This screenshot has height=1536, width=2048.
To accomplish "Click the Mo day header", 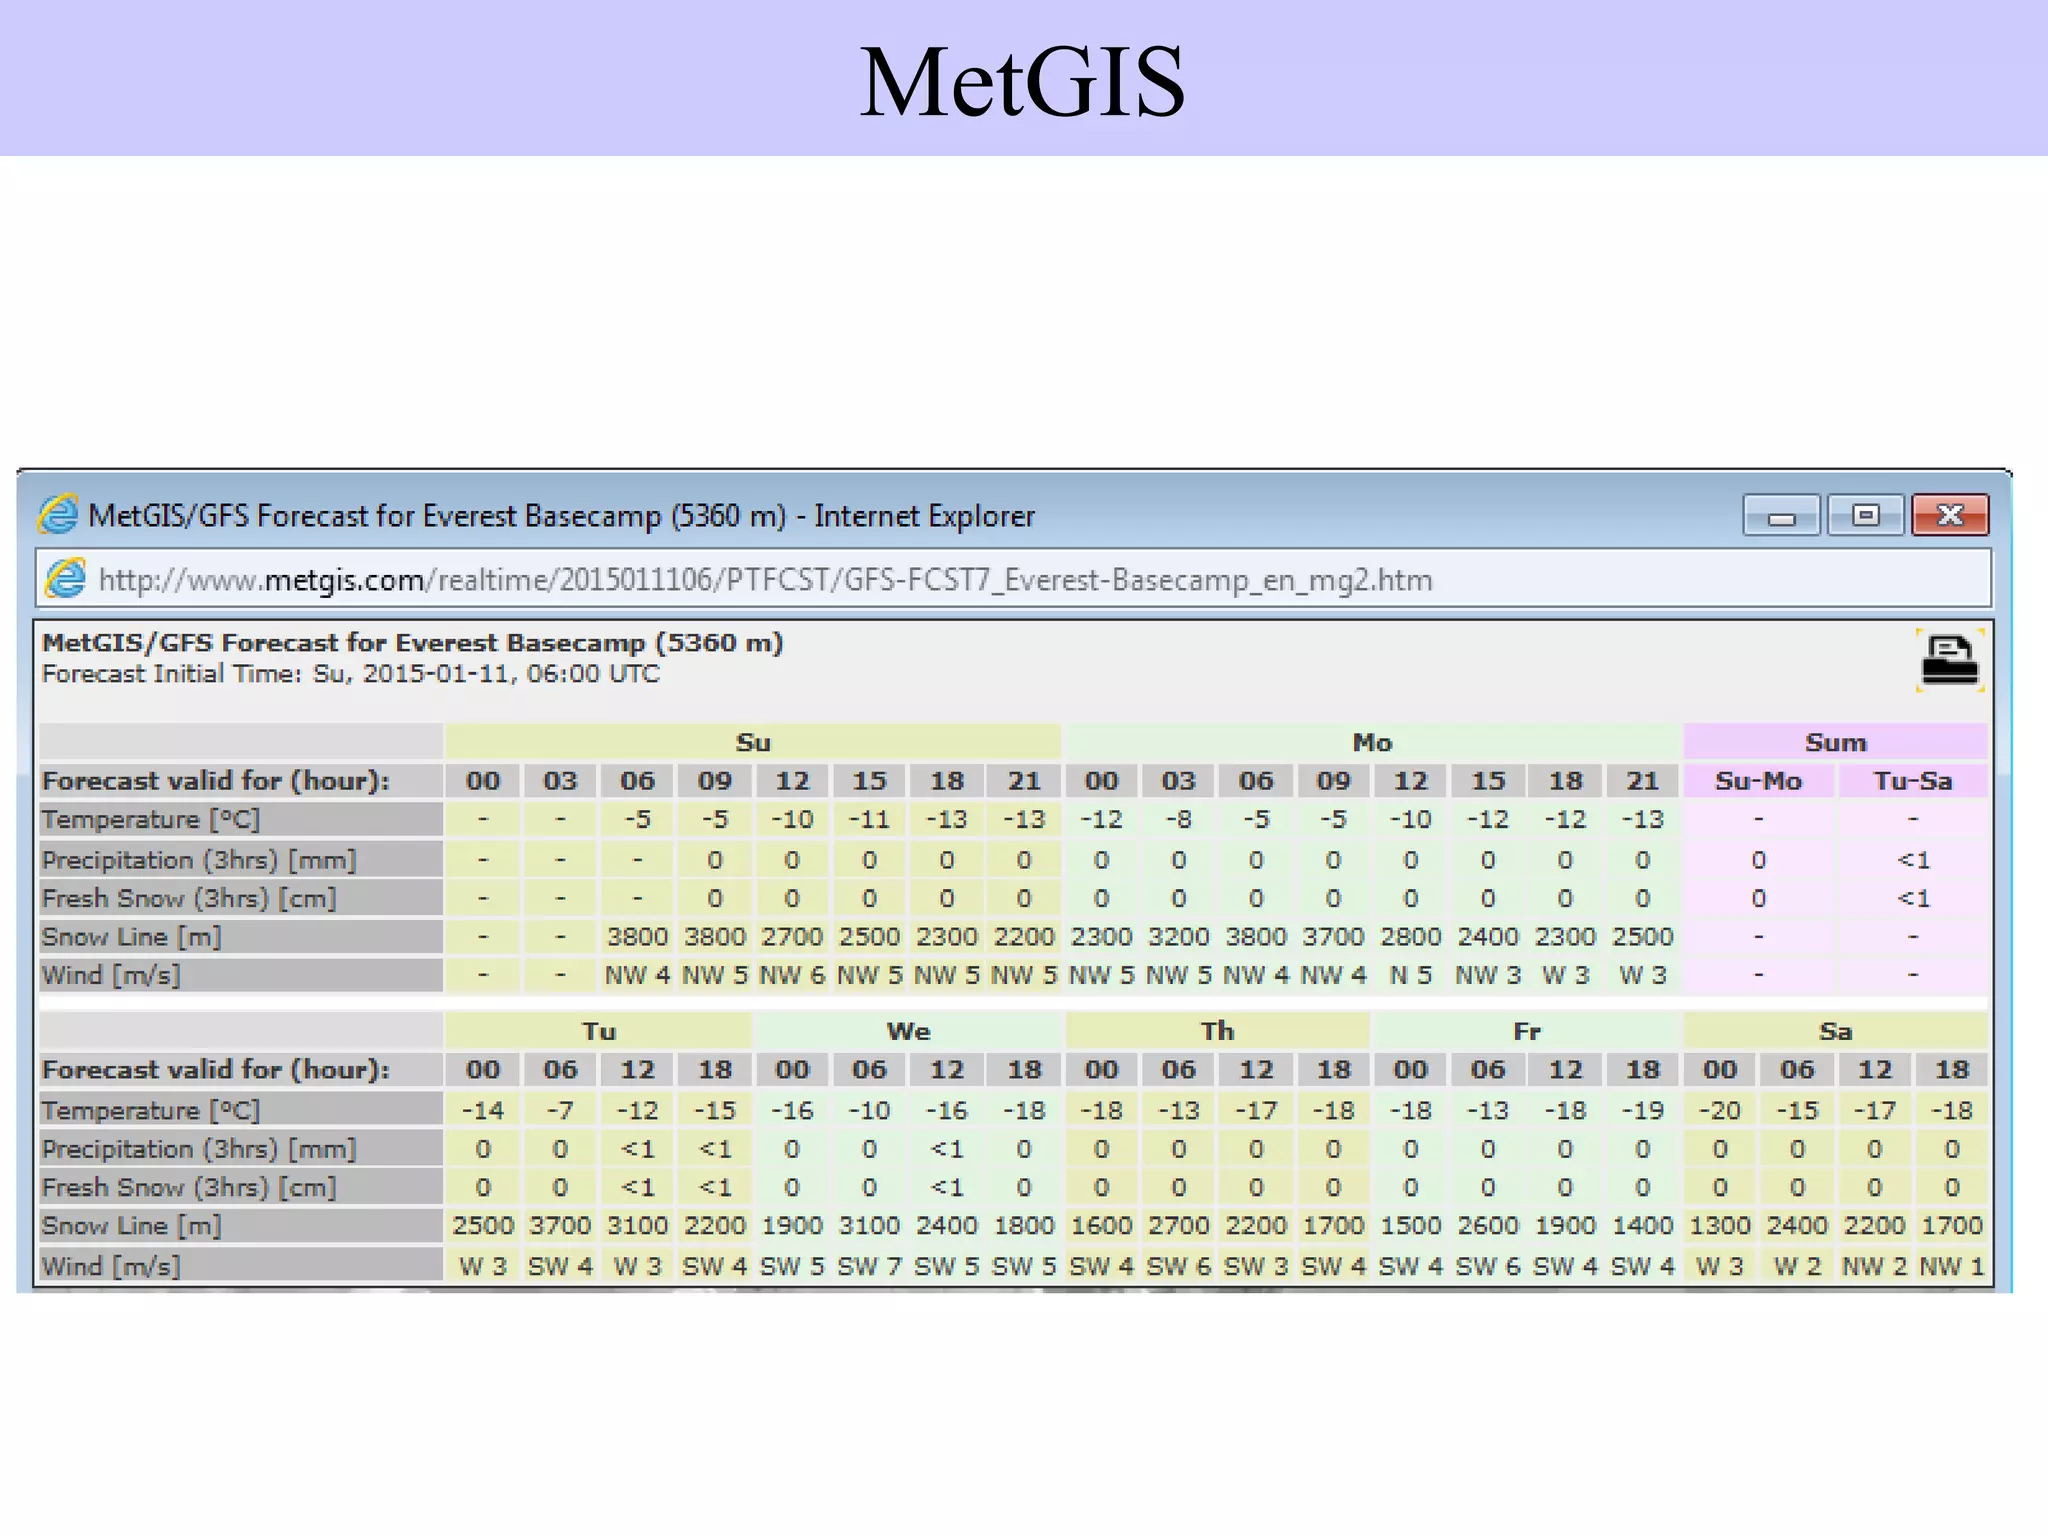I will click(x=1372, y=742).
